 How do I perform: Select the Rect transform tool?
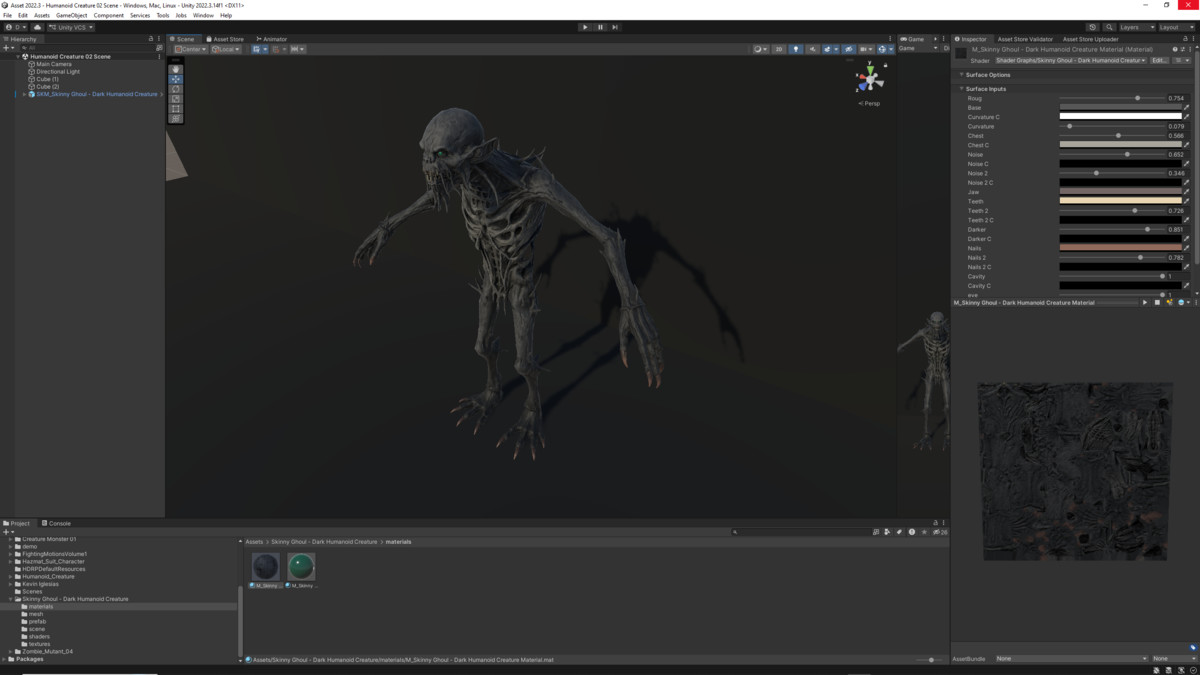point(176,109)
